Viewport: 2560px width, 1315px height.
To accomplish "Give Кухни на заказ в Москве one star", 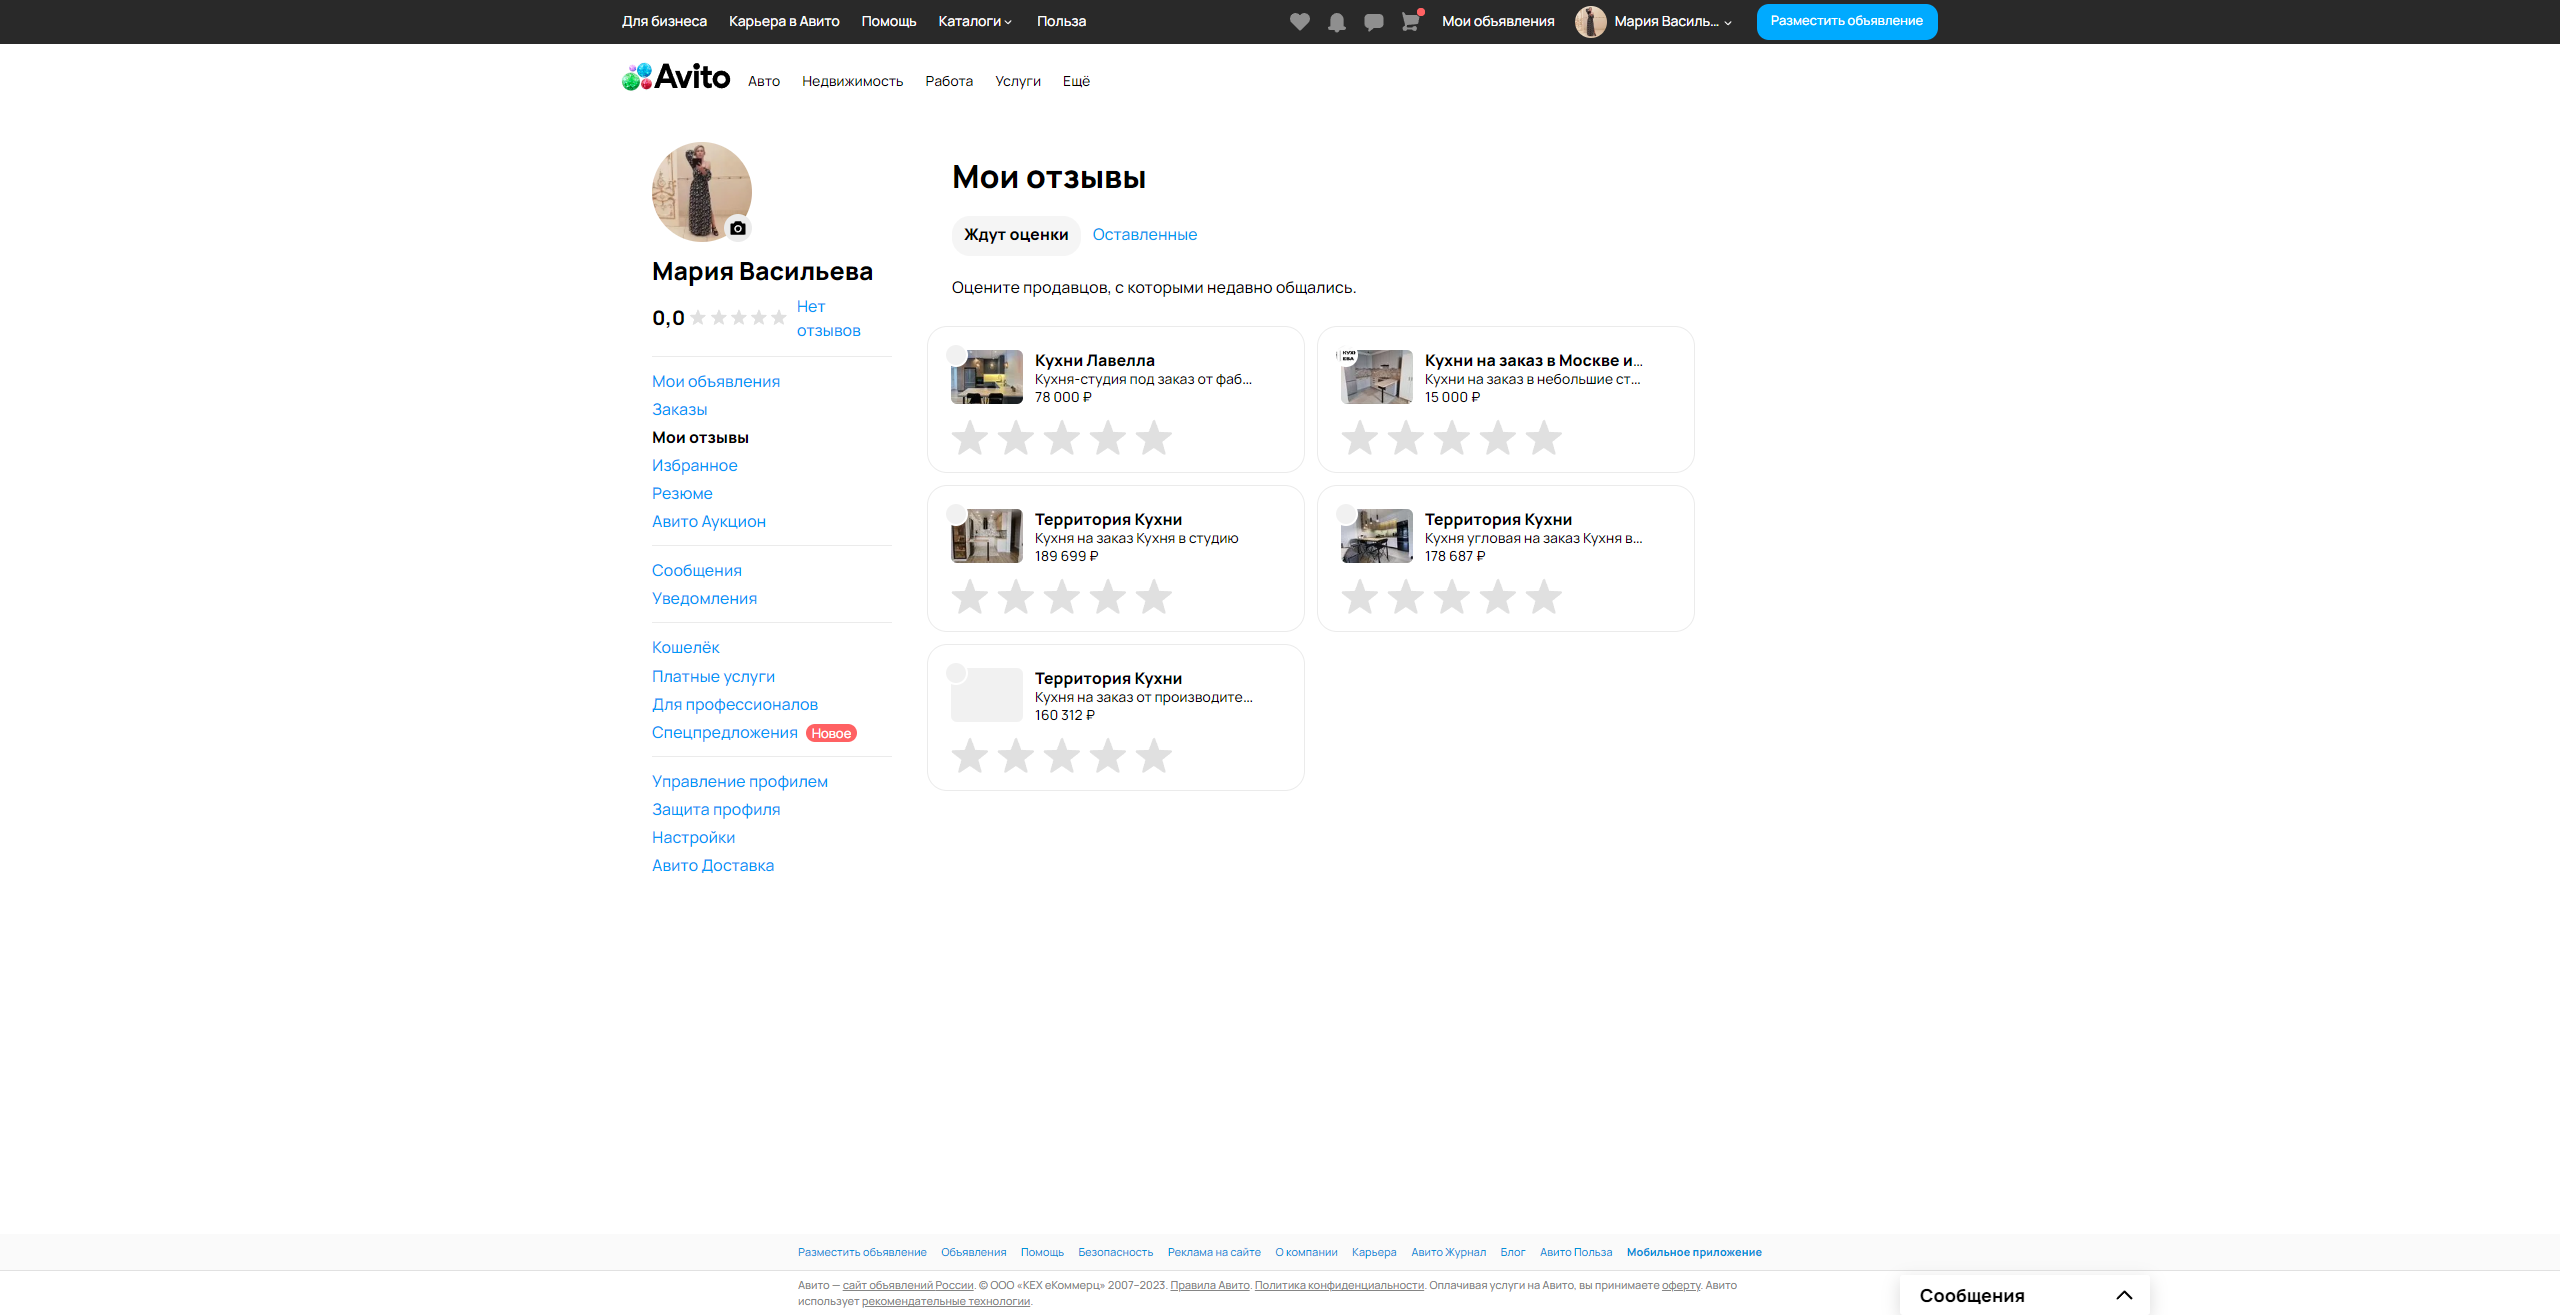I will pyautogui.click(x=1359, y=438).
